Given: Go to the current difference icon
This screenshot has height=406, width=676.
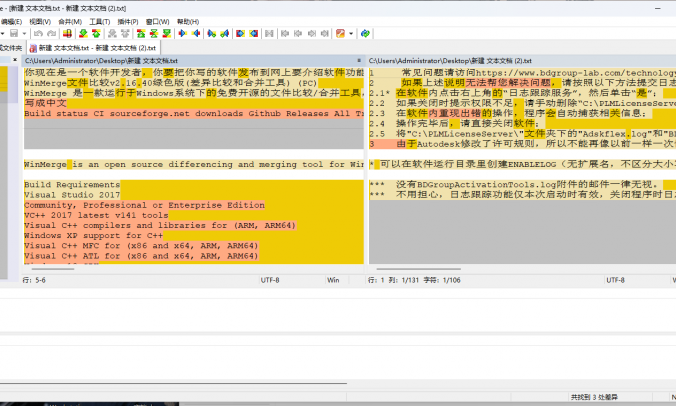Looking at the screenshot, I should (x=154, y=33).
